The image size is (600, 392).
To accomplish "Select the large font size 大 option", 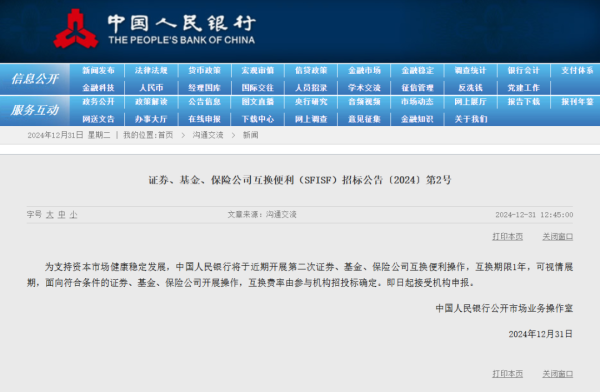I will coord(50,215).
